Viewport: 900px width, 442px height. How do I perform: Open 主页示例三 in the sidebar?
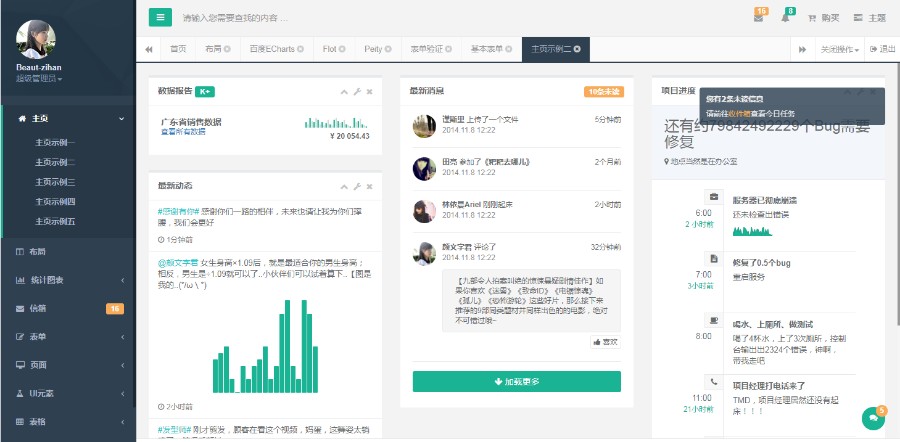pyautogui.click(x=55, y=182)
